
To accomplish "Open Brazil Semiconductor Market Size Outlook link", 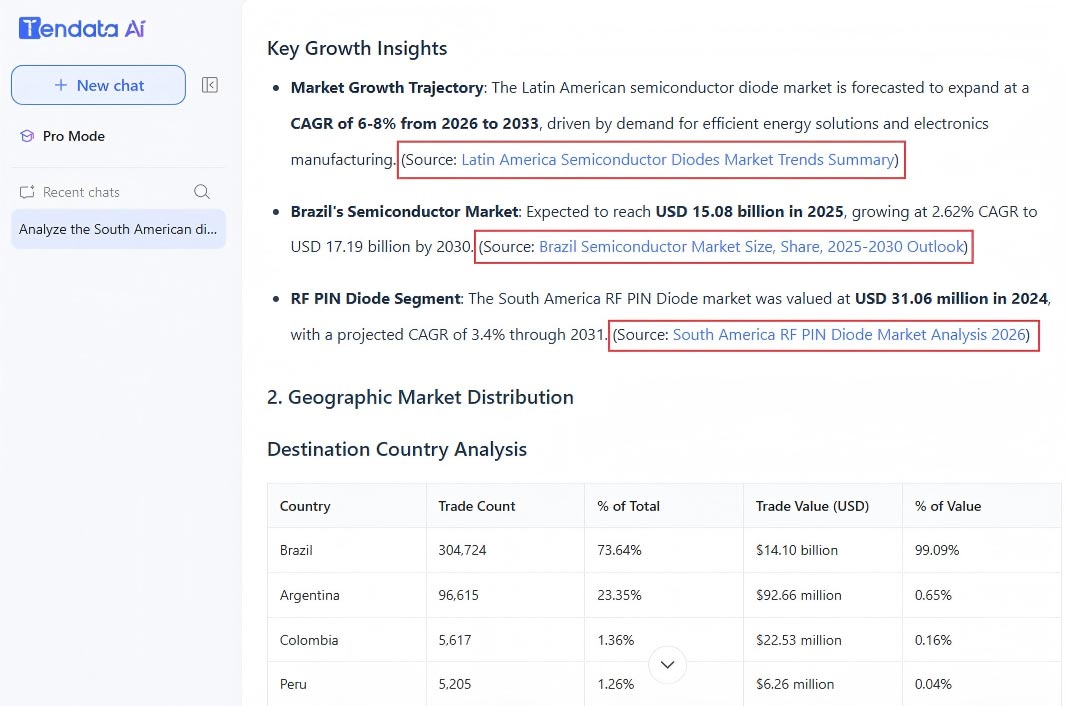I will (751, 247).
